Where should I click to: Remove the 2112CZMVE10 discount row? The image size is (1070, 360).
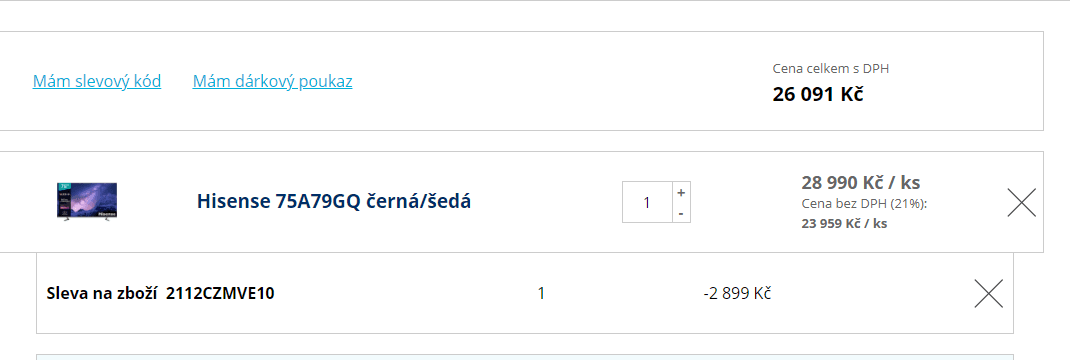989,294
